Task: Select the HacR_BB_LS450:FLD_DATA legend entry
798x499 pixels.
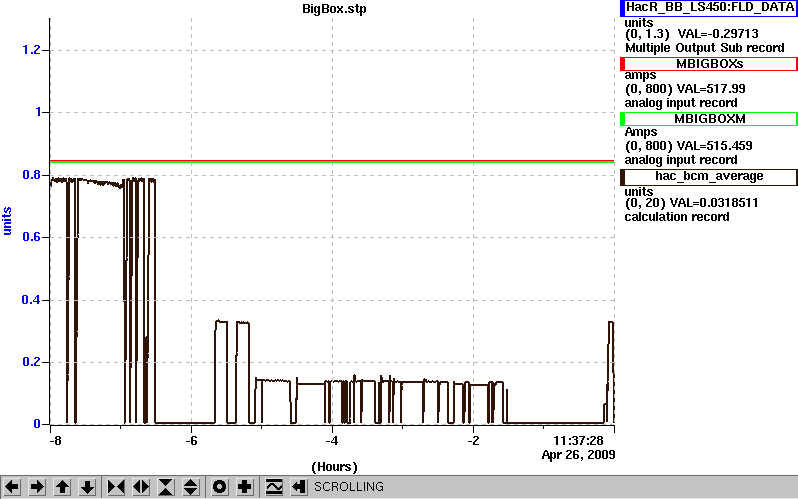Action: [x=708, y=8]
